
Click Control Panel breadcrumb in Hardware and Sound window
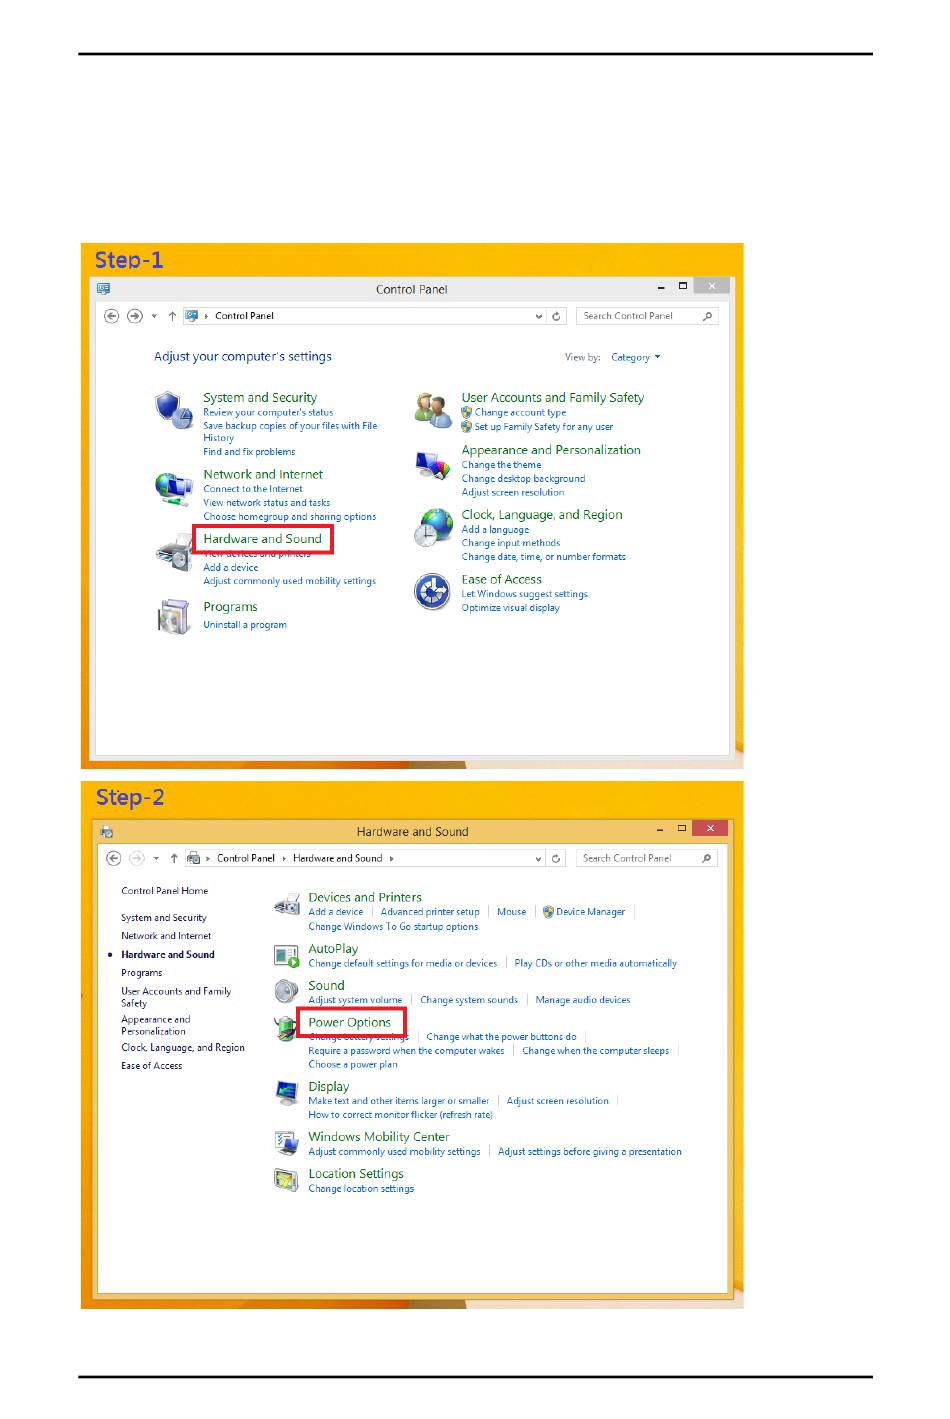click(x=246, y=858)
